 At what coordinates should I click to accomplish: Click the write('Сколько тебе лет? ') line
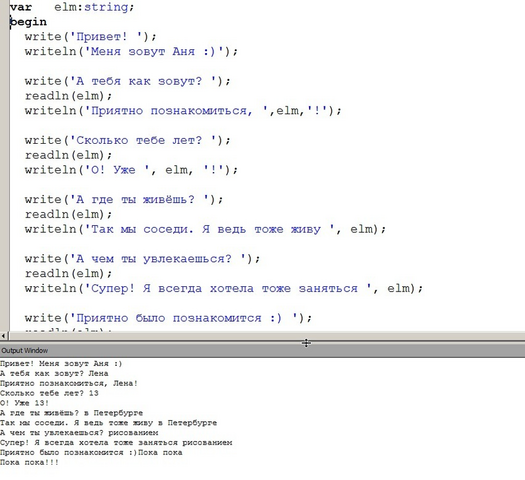pyautogui.click(x=128, y=140)
